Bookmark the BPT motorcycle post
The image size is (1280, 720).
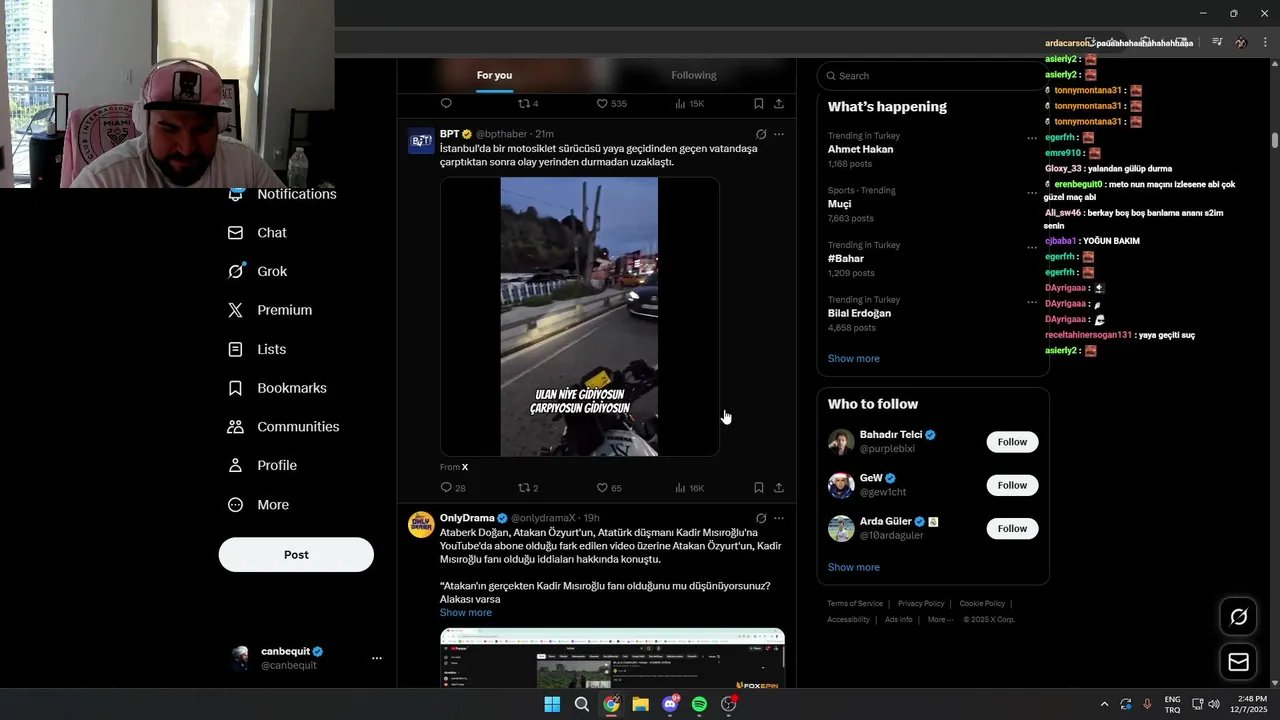pos(758,488)
